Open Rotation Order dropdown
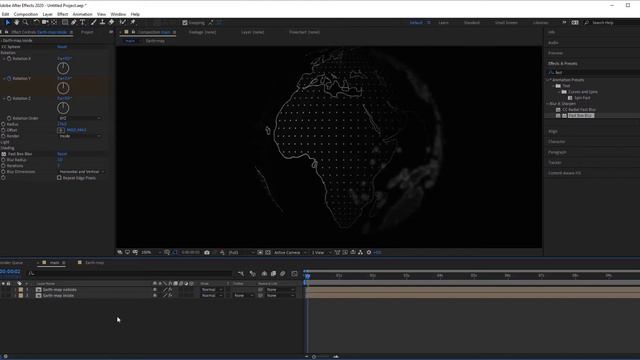This screenshot has height=360, width=640. pyautogui.click(x=80, y=118)
